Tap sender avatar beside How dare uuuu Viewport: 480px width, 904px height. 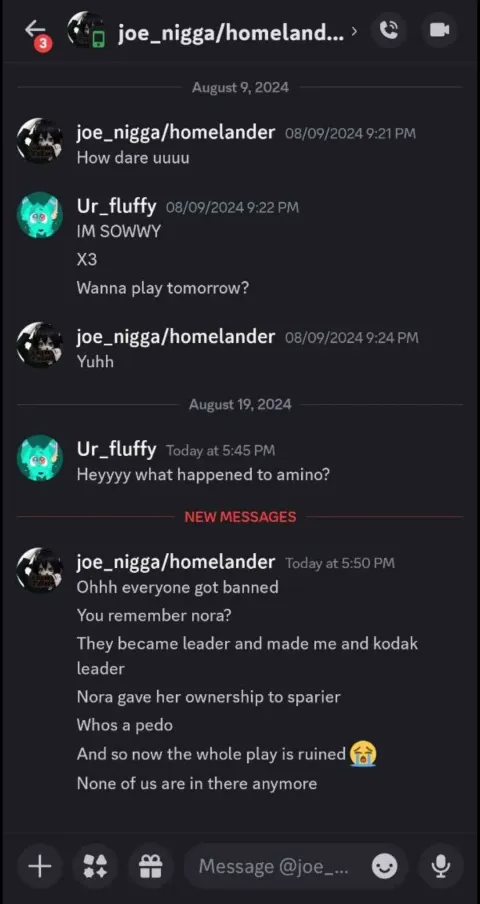coord(39,141)
